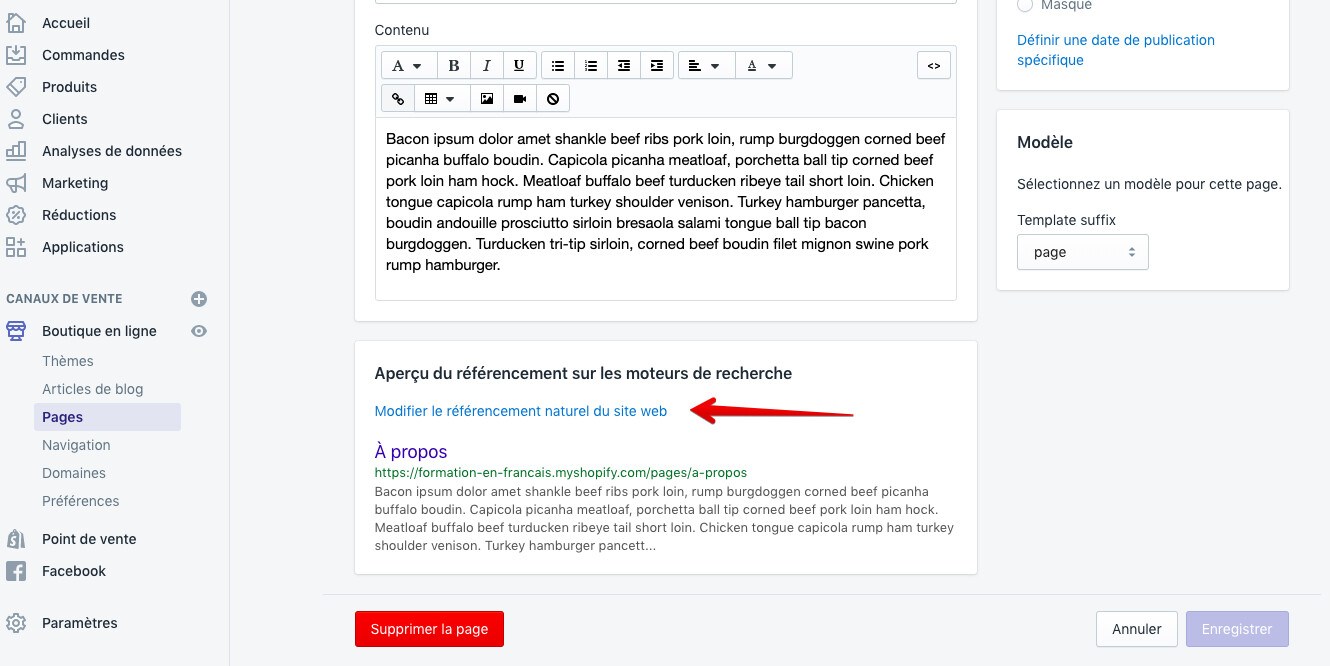
Task: Open Articles de blog
Action: 93,389
